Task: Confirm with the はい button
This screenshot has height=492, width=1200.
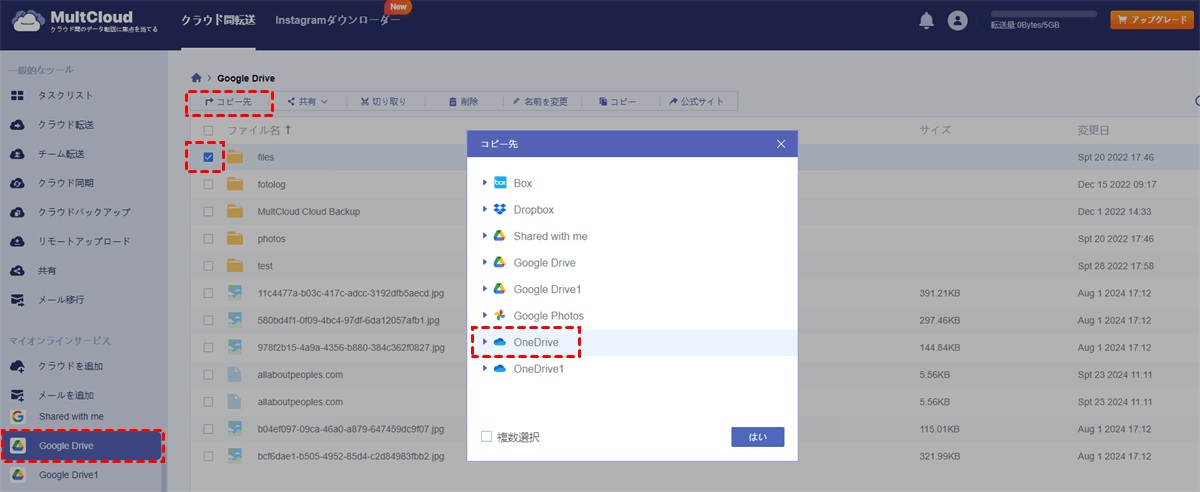Action: pos(758,437)
